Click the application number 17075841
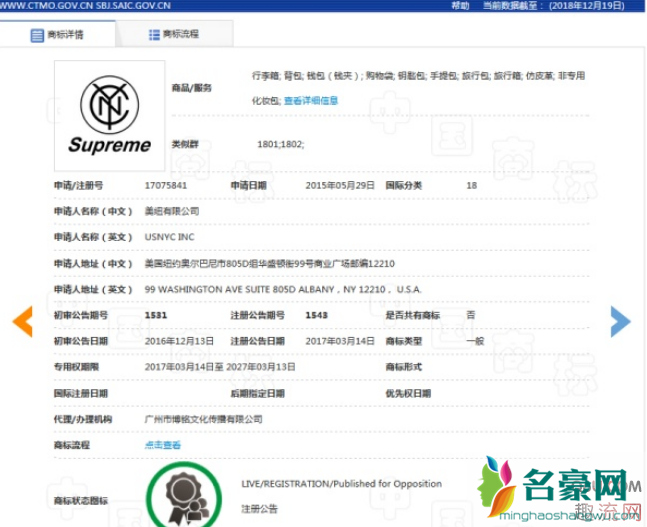Screen dimensions: 647x527 [x=166, y=186]
